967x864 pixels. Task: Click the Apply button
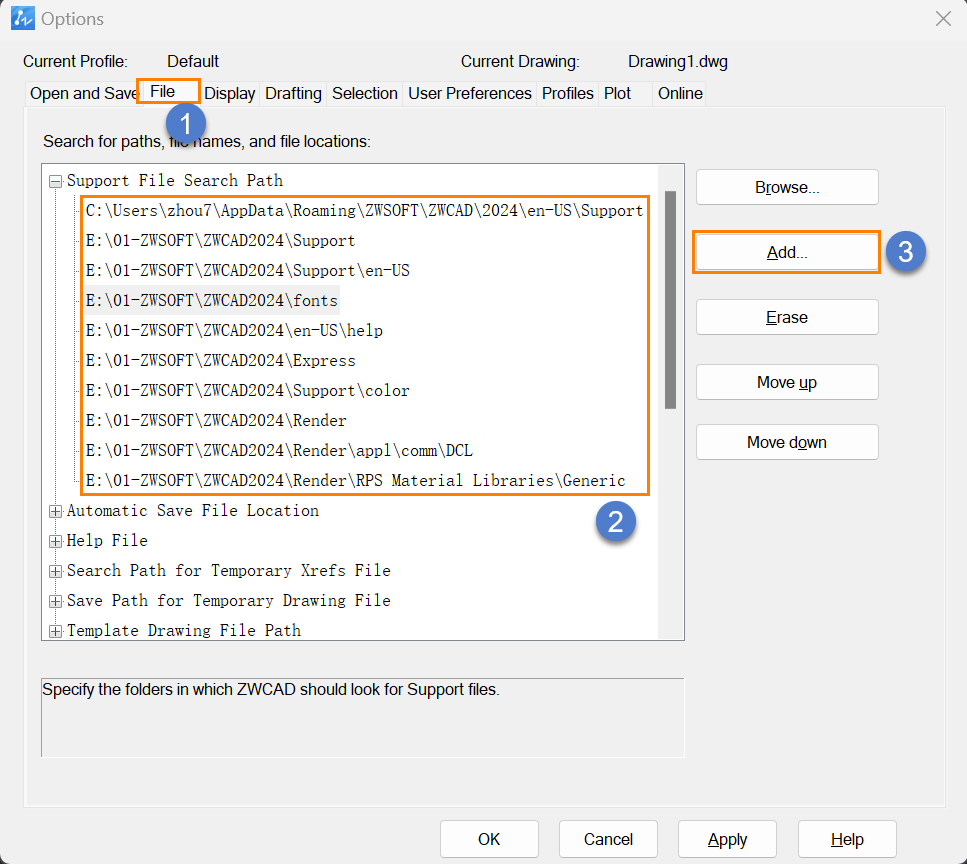coord(727,839)
